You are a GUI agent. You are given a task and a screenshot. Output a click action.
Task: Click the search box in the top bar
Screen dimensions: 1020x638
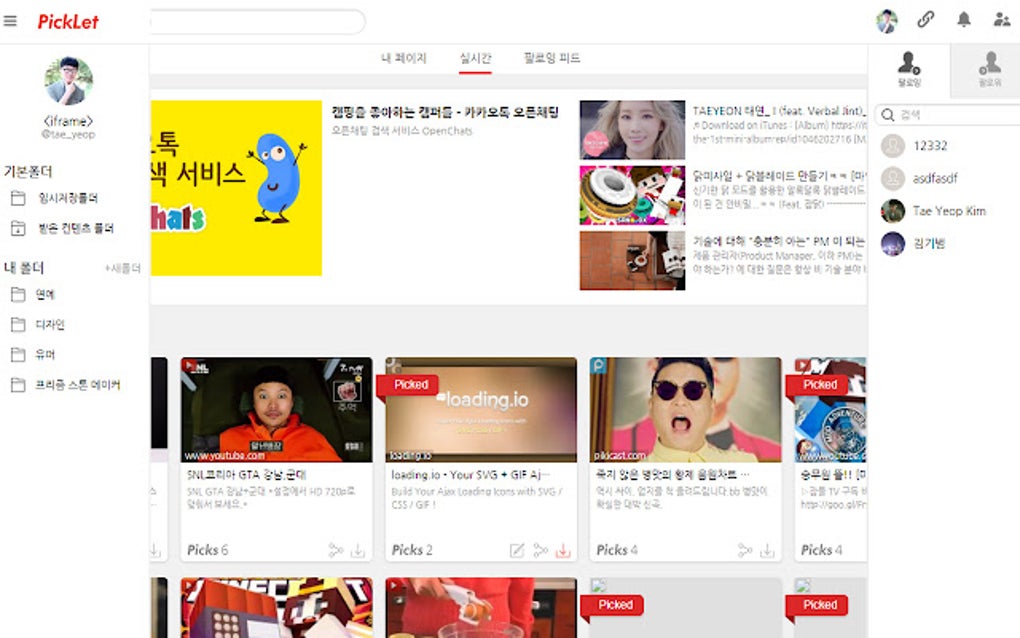(x=258, y=22)
